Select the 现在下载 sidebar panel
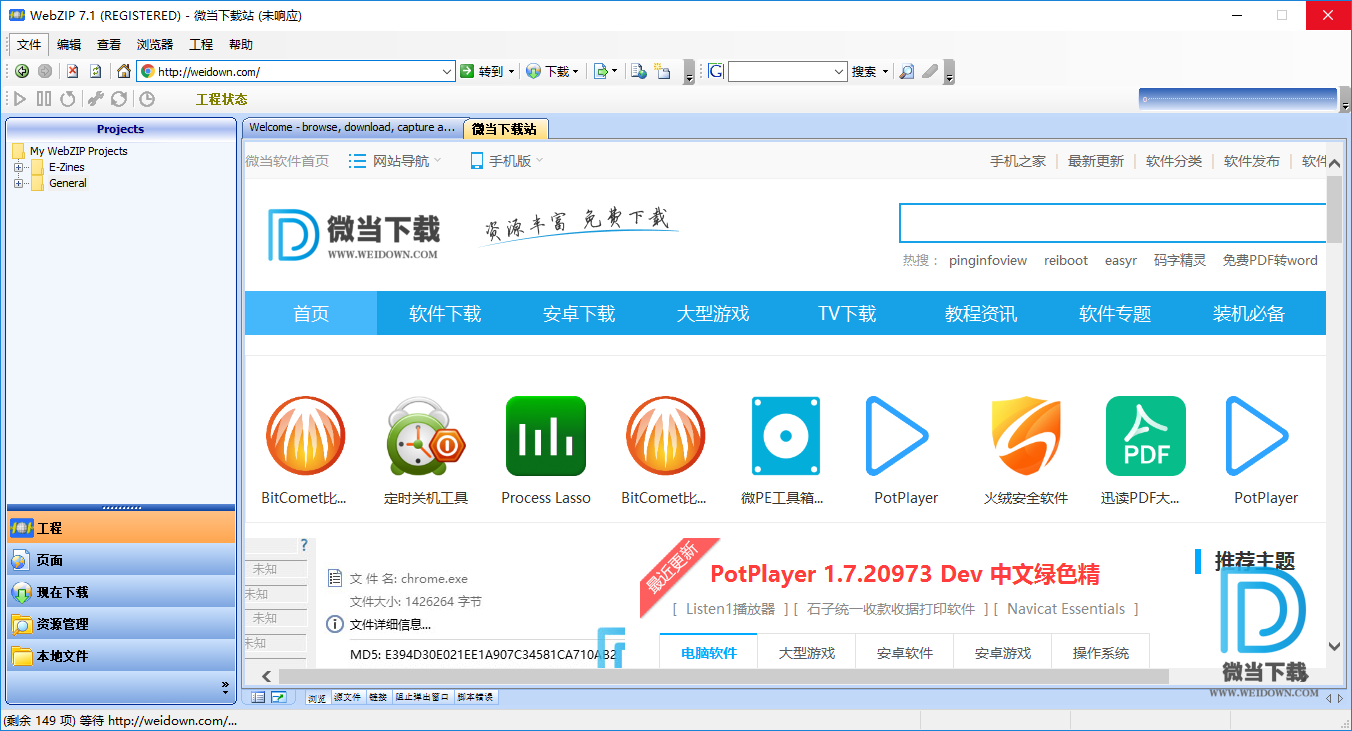Viewport: 1352px width, 731px height. (121, 592)
